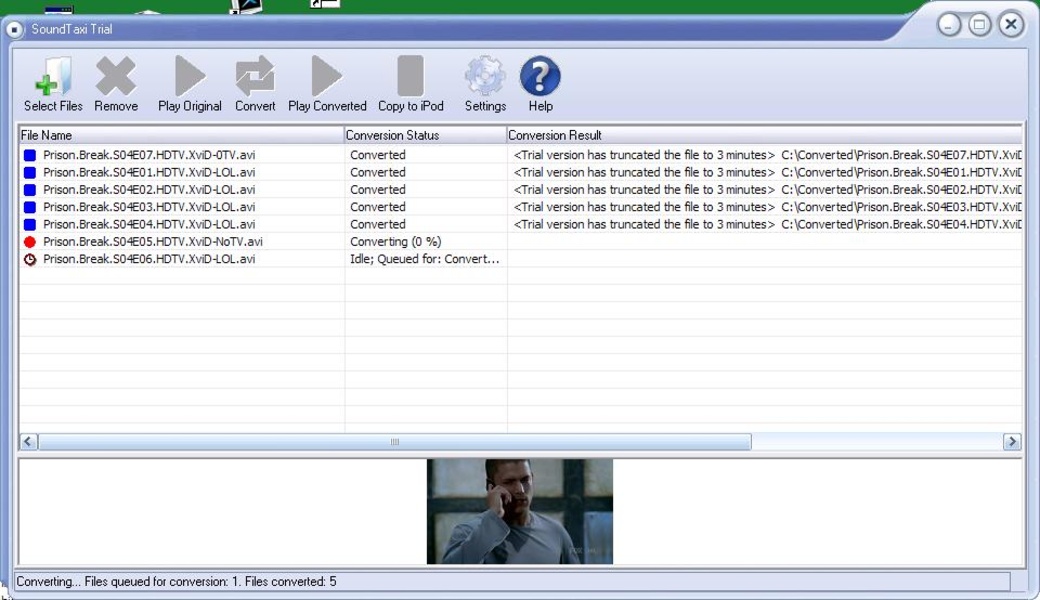The height and width of the screenshot is (600, 1040).
Task: Click the video preview thumbnail
Action: pos(519,511)
